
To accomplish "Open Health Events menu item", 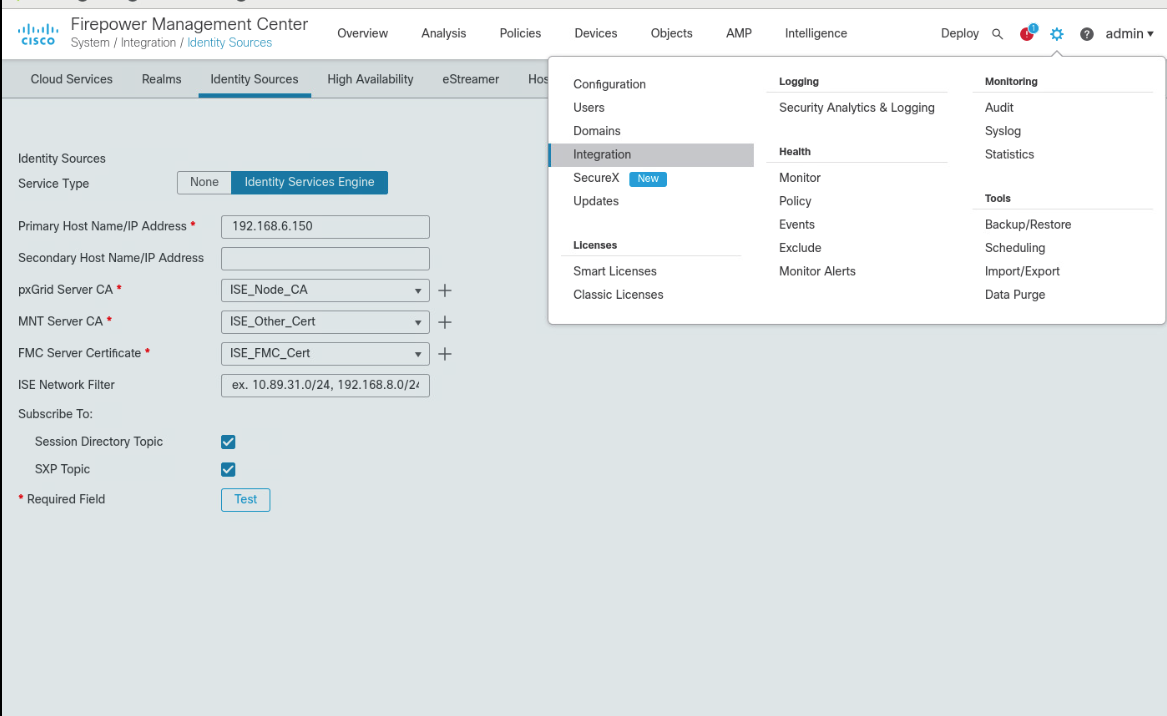I will click(797, 225).
